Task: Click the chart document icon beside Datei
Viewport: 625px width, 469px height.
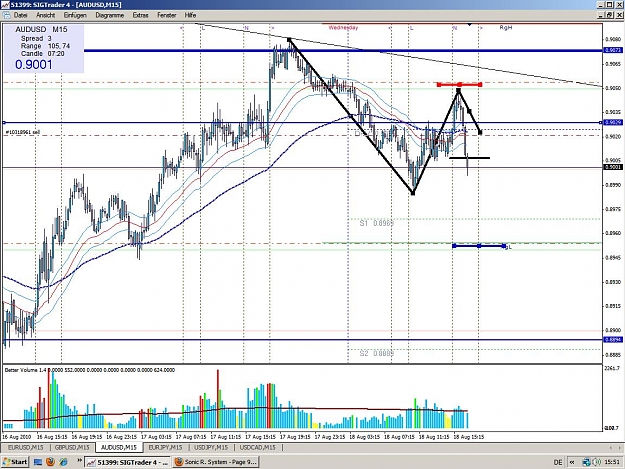Action: (6, 15)
